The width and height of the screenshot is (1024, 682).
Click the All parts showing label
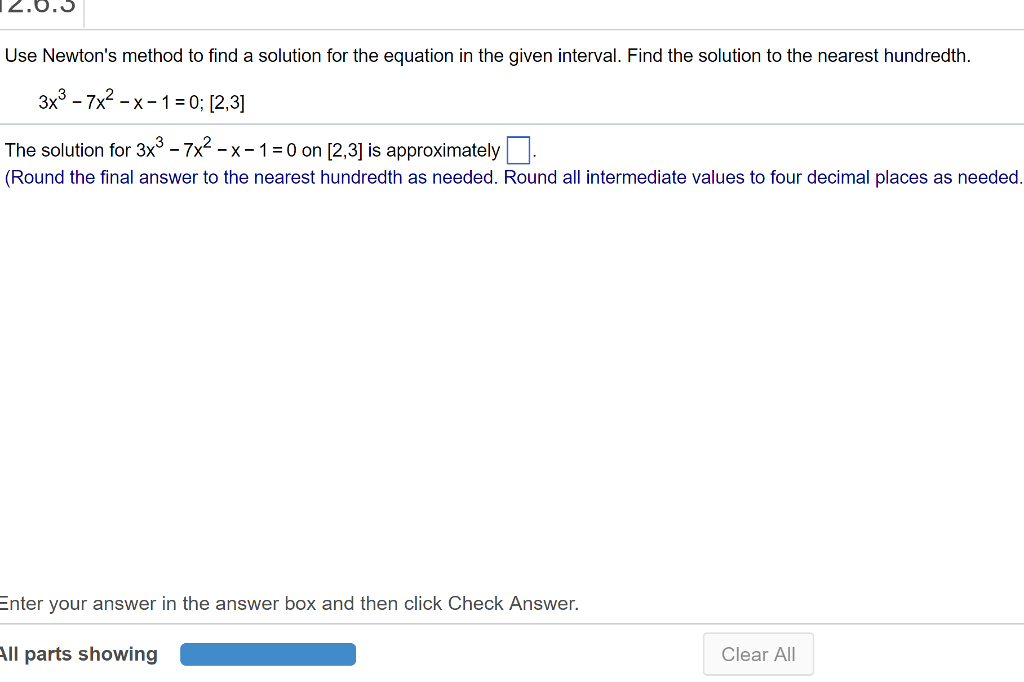click(79, 654)
